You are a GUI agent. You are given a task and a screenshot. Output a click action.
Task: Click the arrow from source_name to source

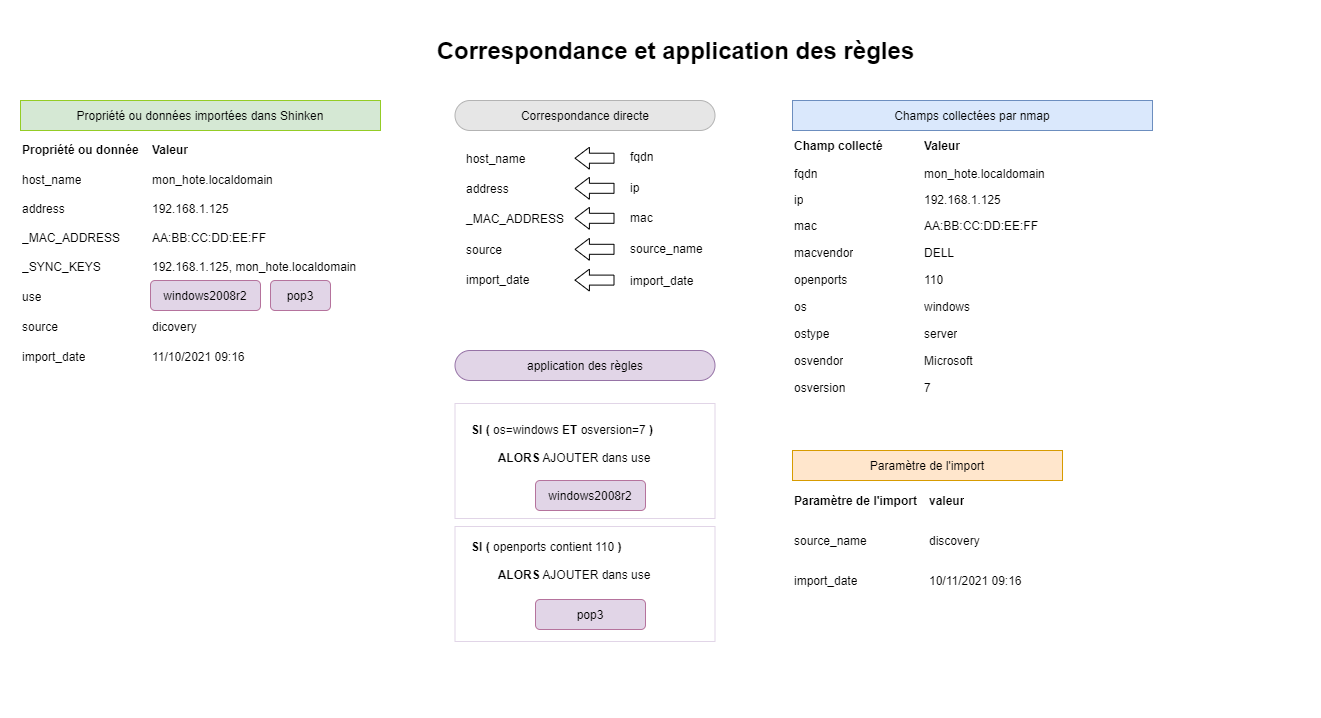595,249
